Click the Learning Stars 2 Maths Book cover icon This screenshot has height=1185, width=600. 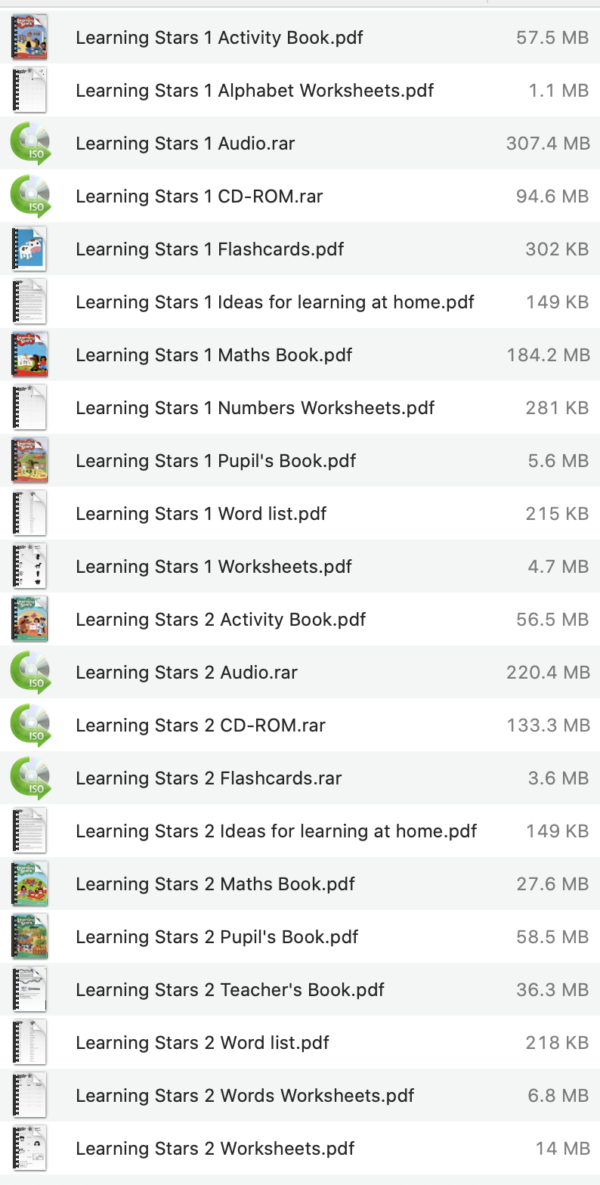click(x=29, y=884)
